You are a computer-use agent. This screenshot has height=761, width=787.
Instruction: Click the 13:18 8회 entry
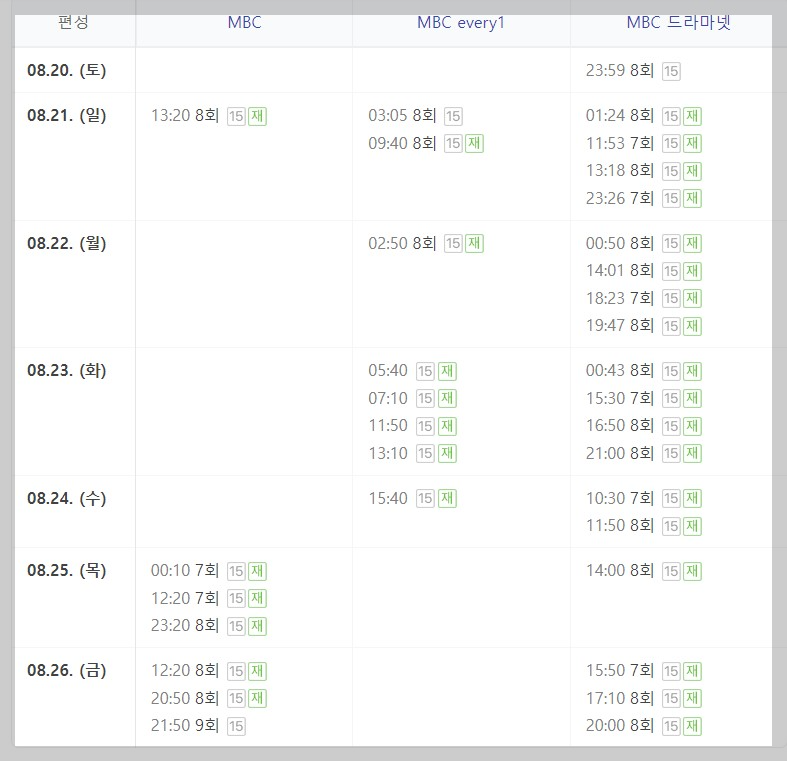[x=620, y=171]
